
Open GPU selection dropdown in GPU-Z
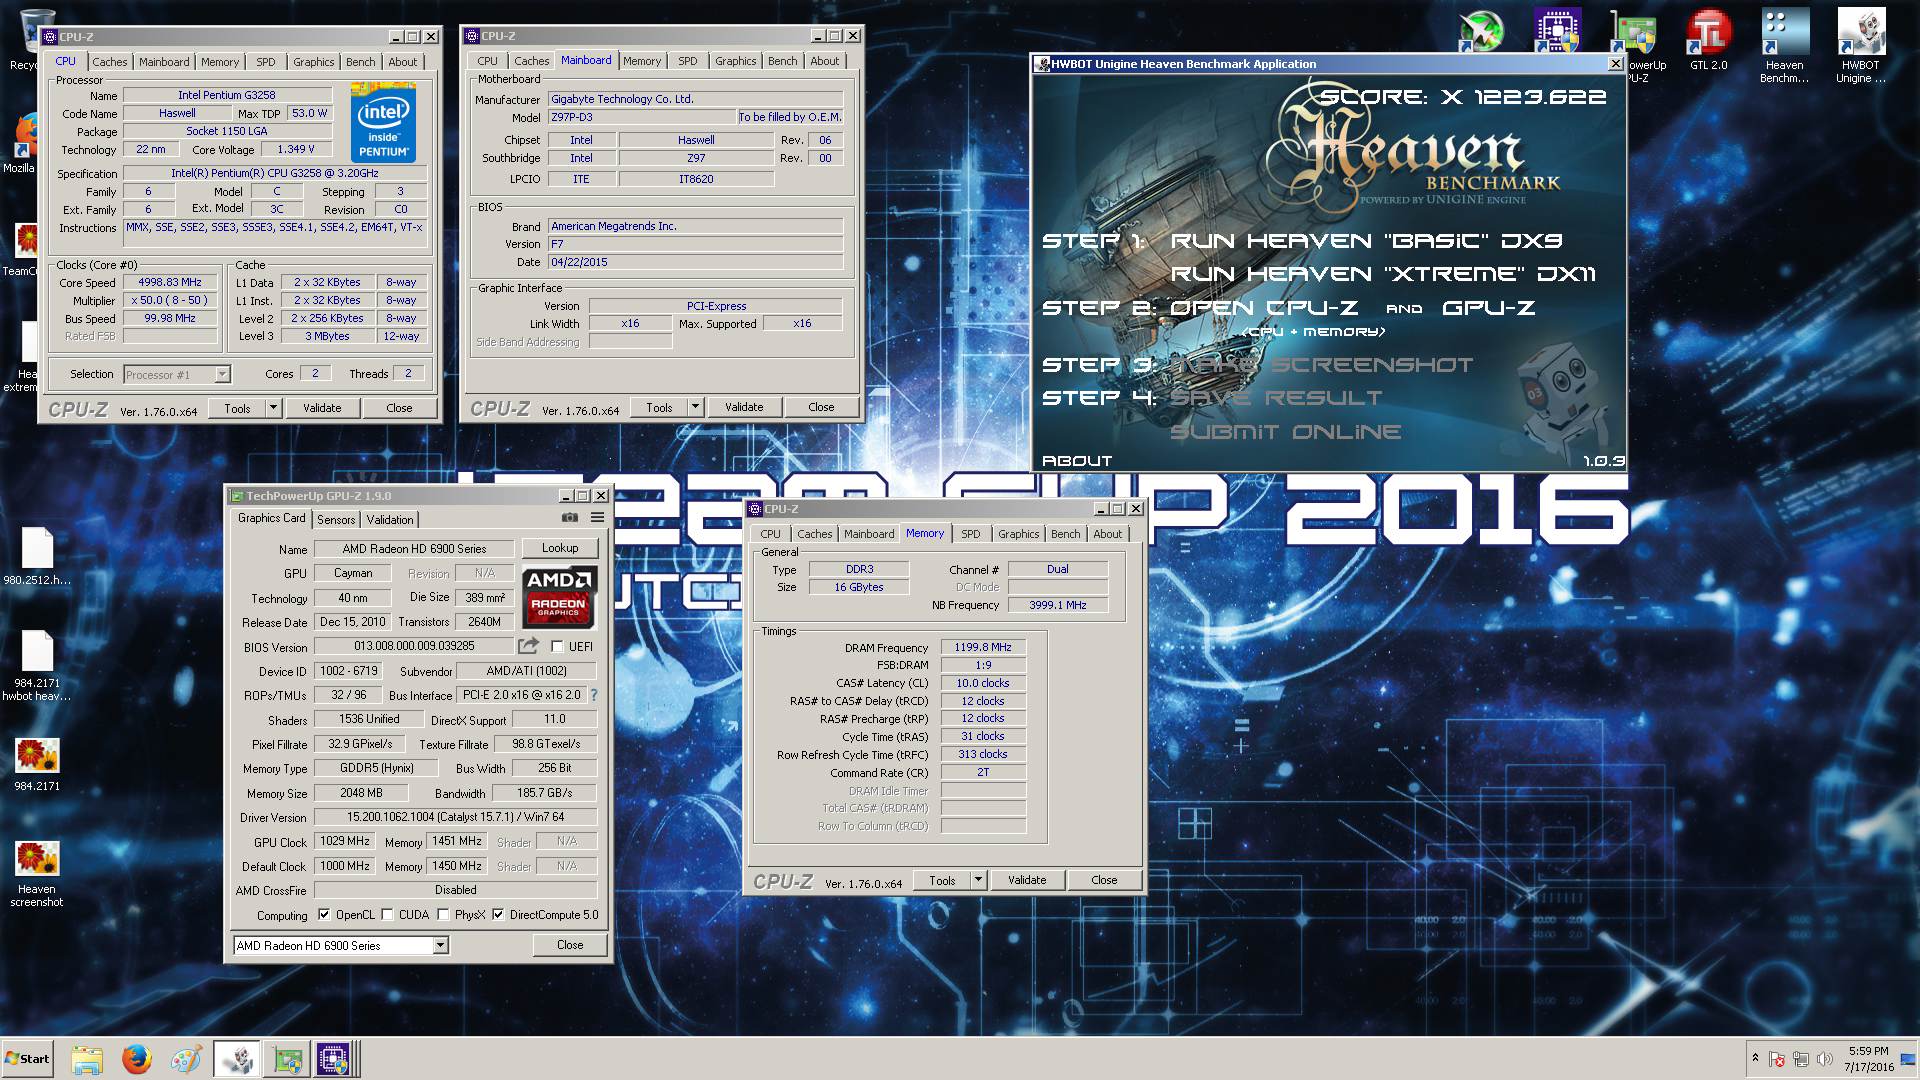(x=440, y=945)
